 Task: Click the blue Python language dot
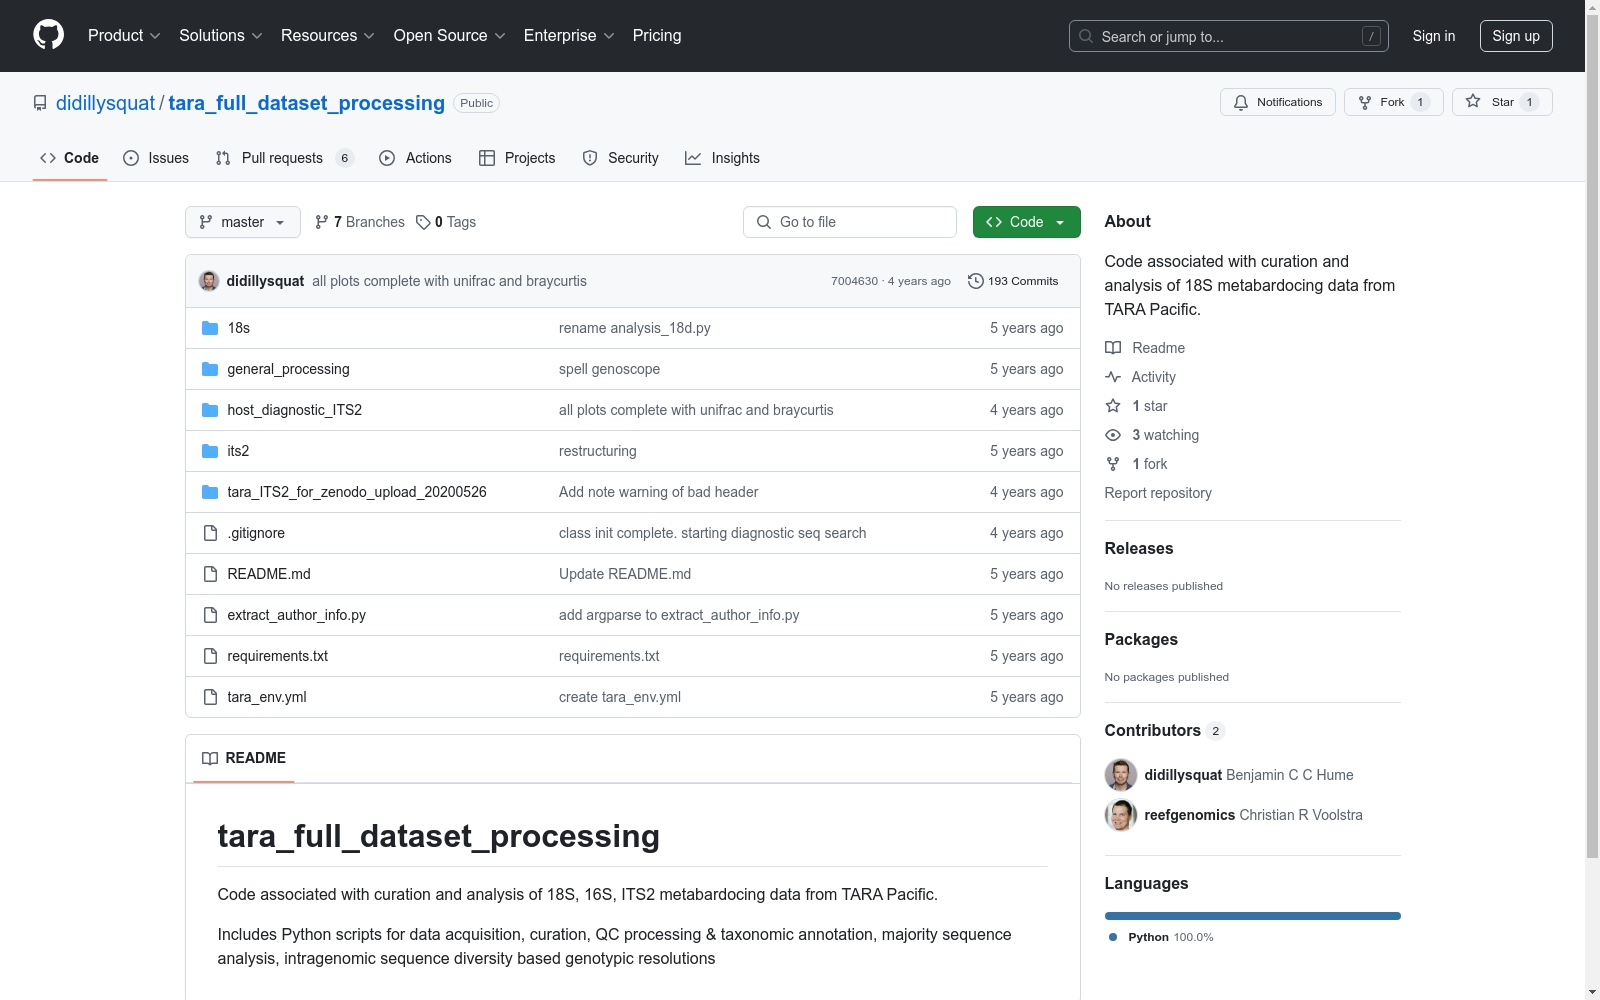(1113, 937)
